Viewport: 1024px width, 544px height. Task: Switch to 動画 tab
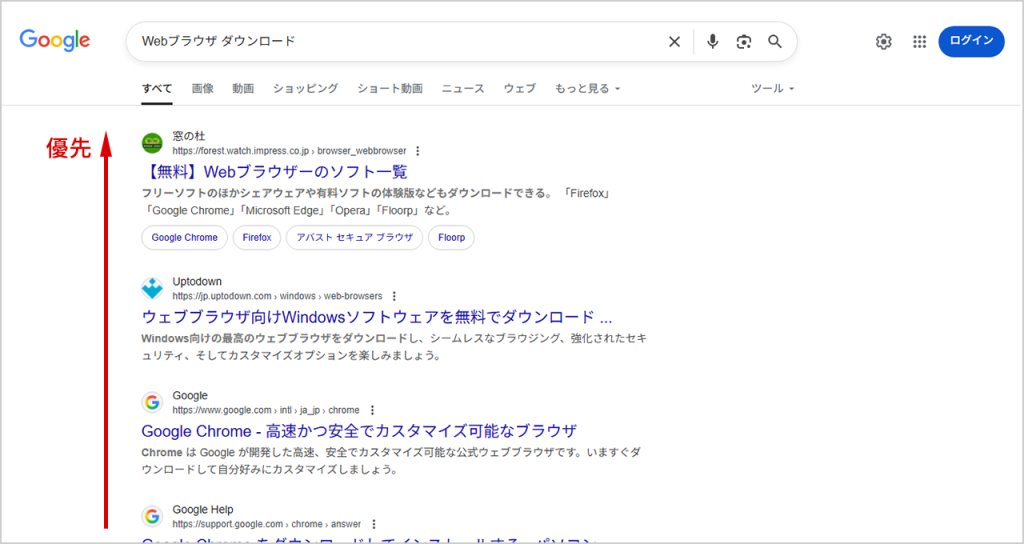pyautogui.click(x=243, y=88)
